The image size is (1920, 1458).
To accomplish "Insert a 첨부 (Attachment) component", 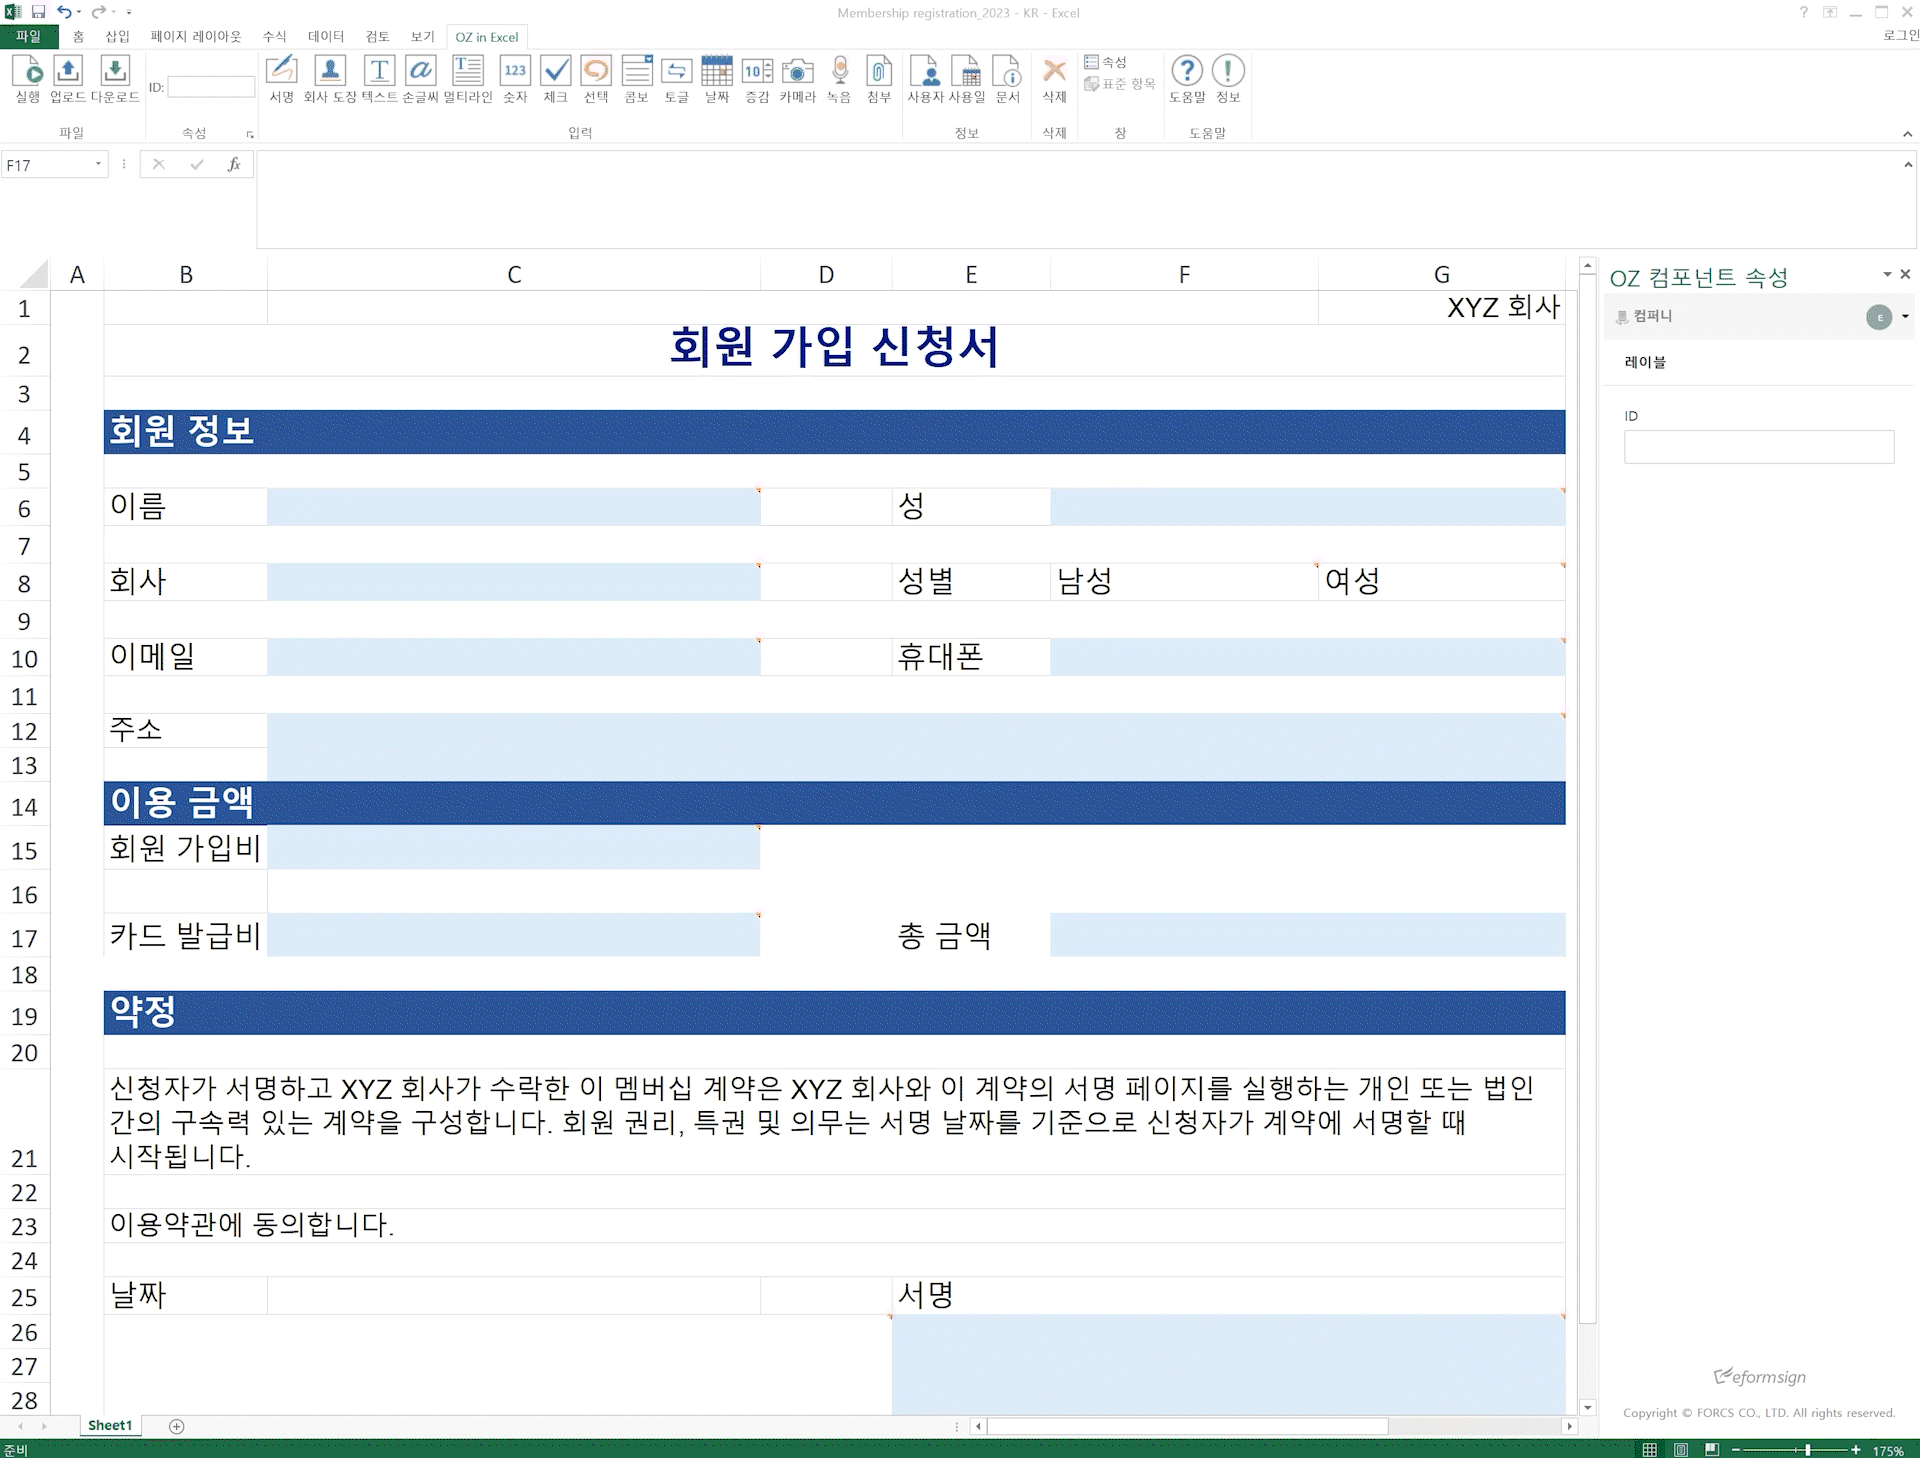I will [879, 79].
